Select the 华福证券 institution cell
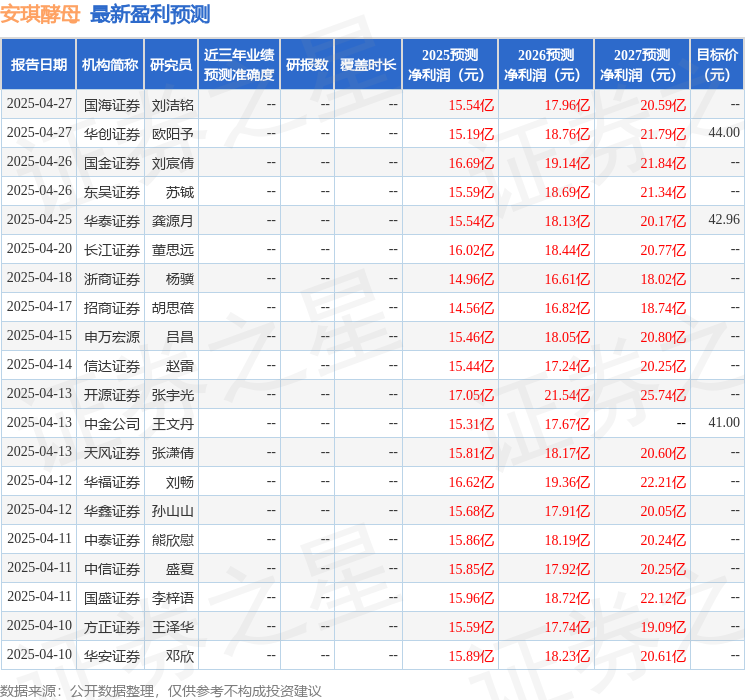Screen dimensions: 745x700 click(112, 482)
